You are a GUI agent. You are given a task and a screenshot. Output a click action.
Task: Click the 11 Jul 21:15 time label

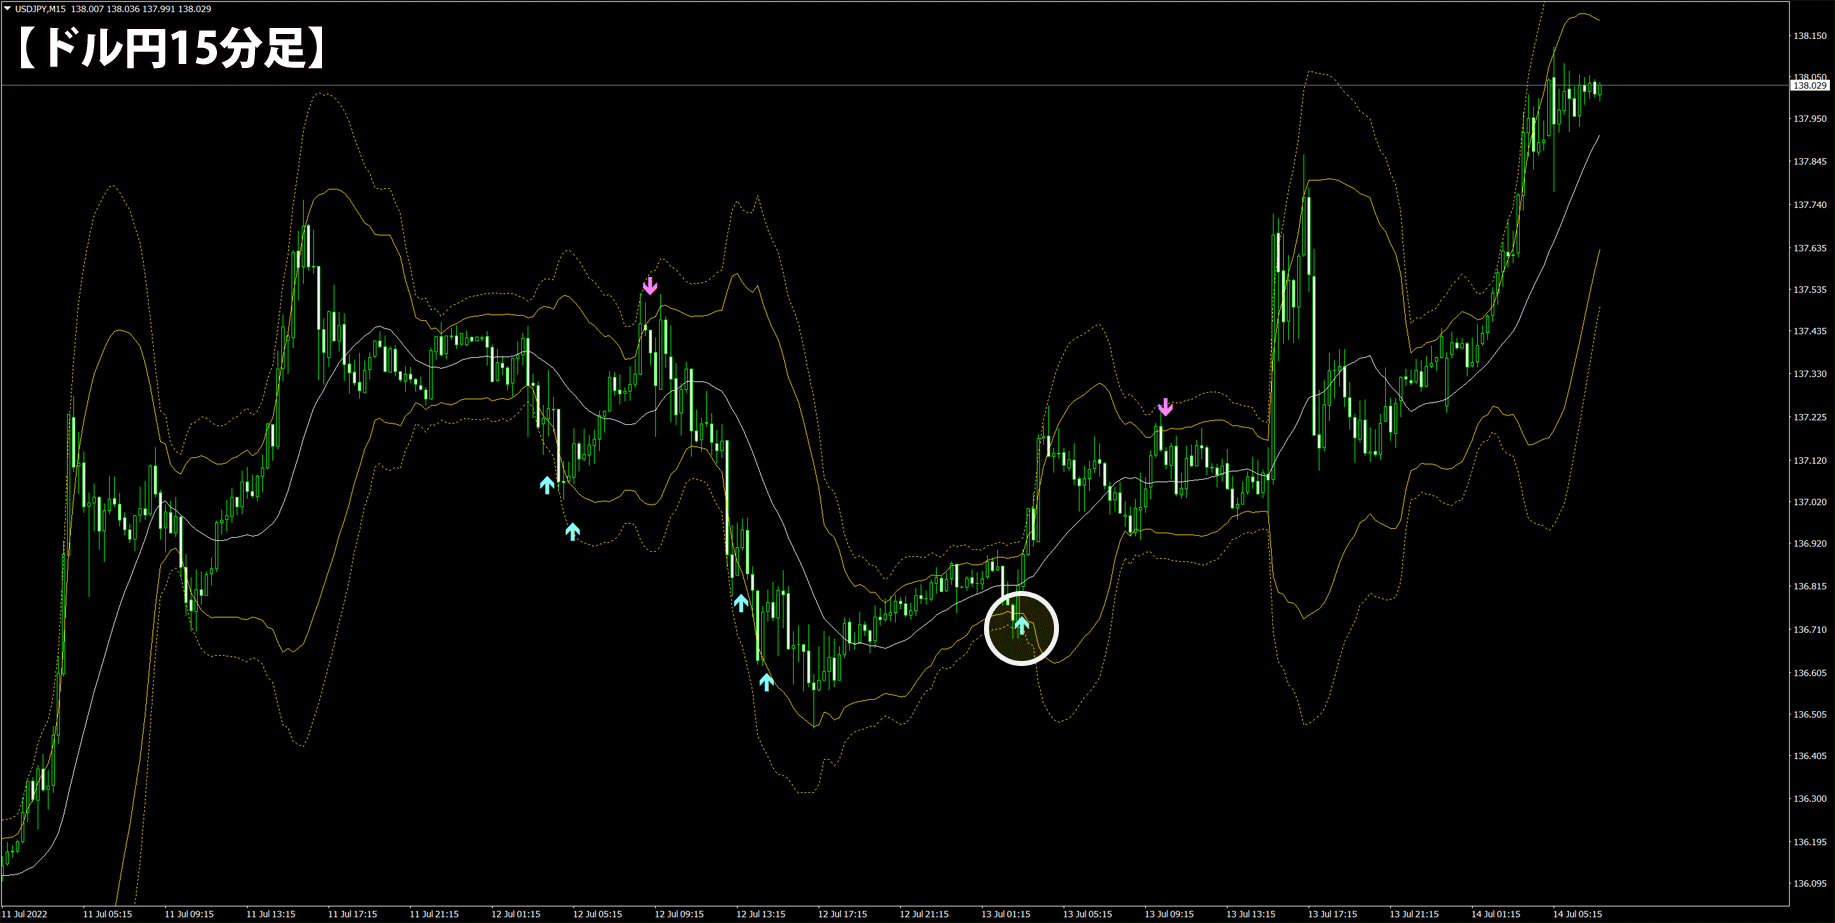434,914
